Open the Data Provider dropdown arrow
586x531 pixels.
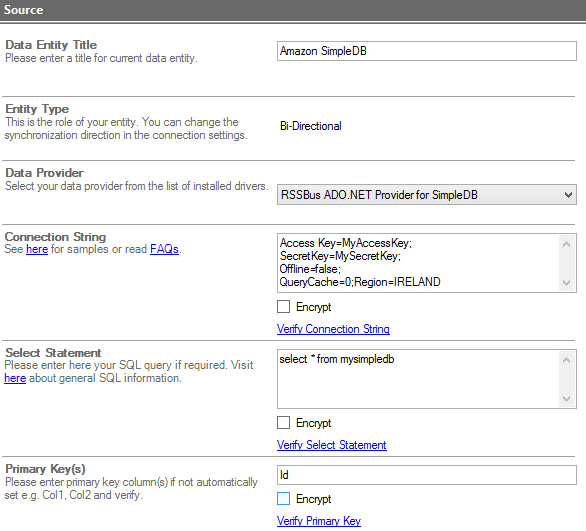point(568,195)
